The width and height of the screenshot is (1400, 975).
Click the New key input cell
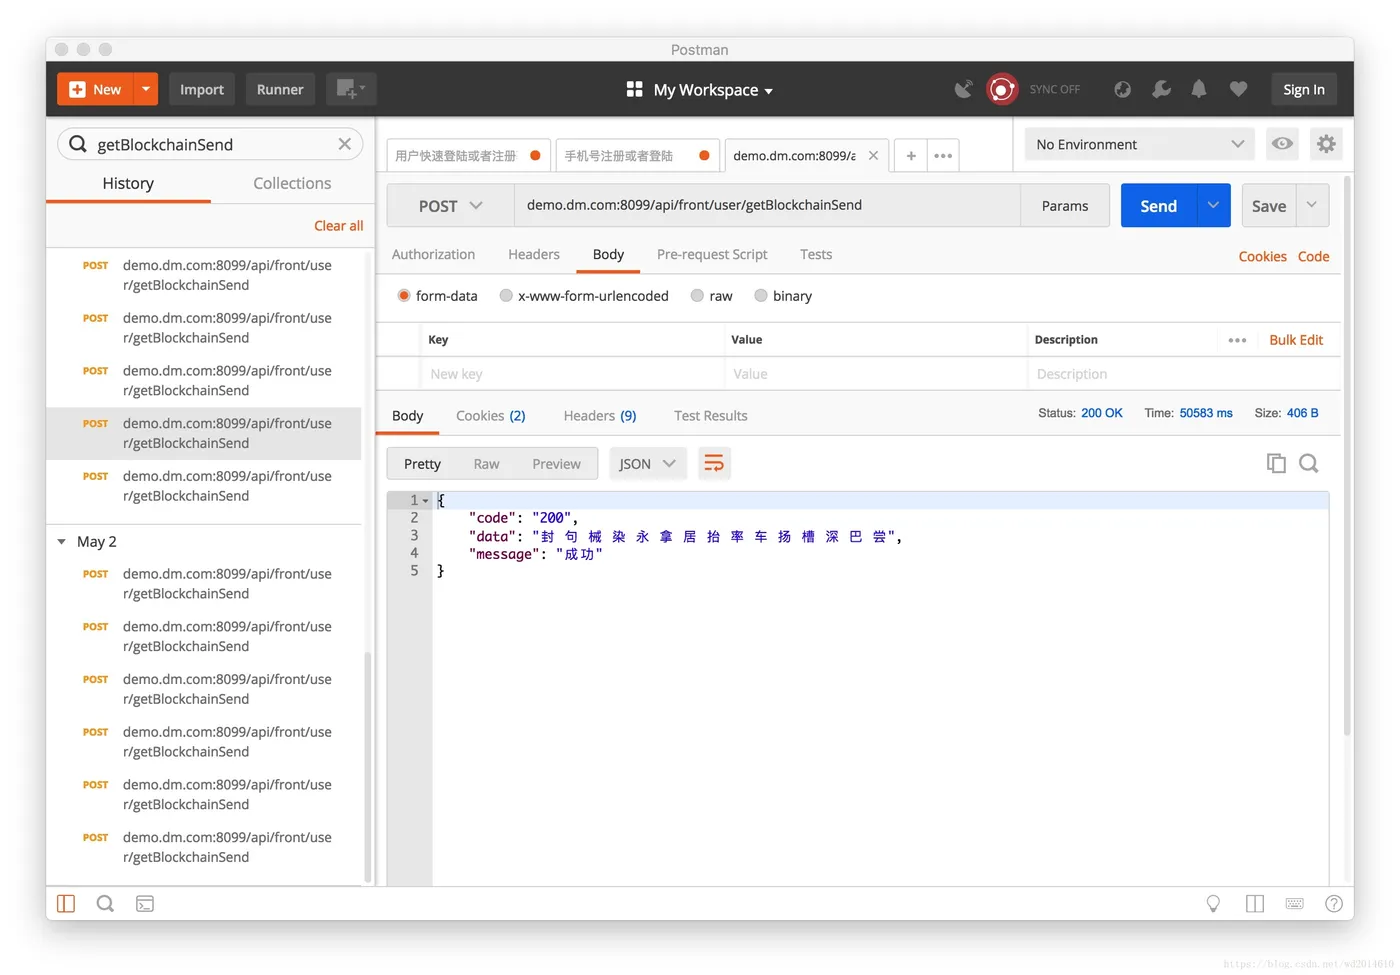click(x=572, y=374)
